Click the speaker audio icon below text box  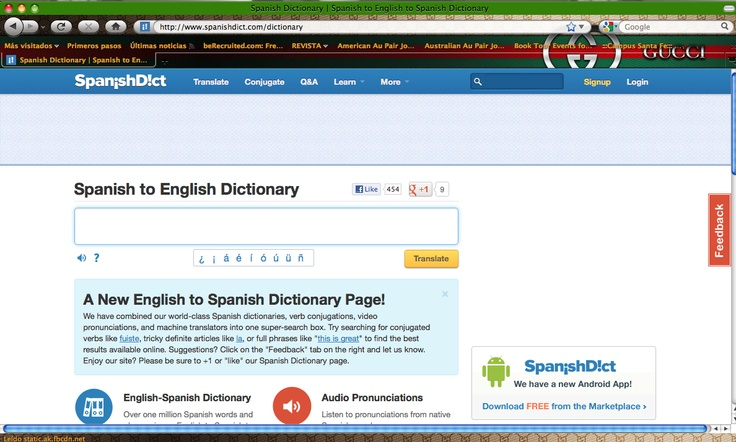pyautogui.click(x=81, y=258)
